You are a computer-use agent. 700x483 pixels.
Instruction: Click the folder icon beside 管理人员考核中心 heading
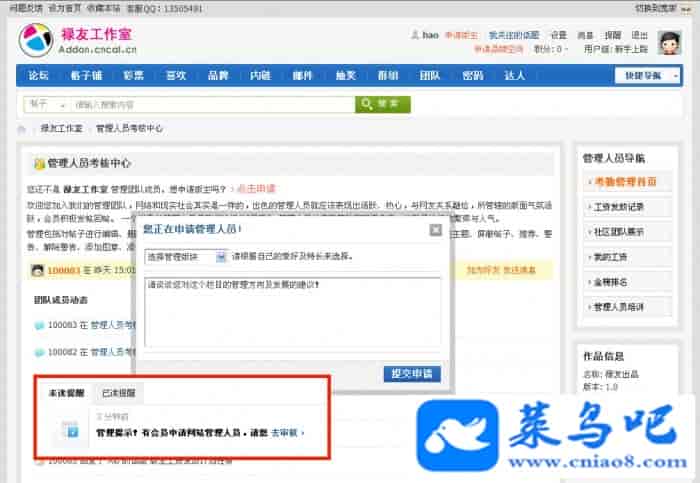(x=39, y=164)
